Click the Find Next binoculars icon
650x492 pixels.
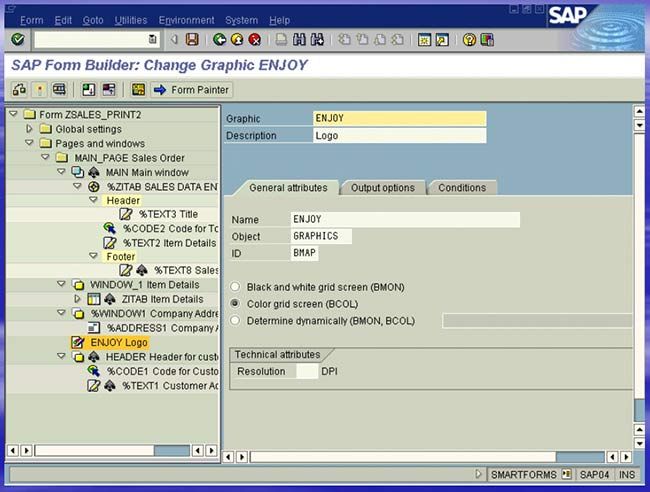(x=317, y=40)
